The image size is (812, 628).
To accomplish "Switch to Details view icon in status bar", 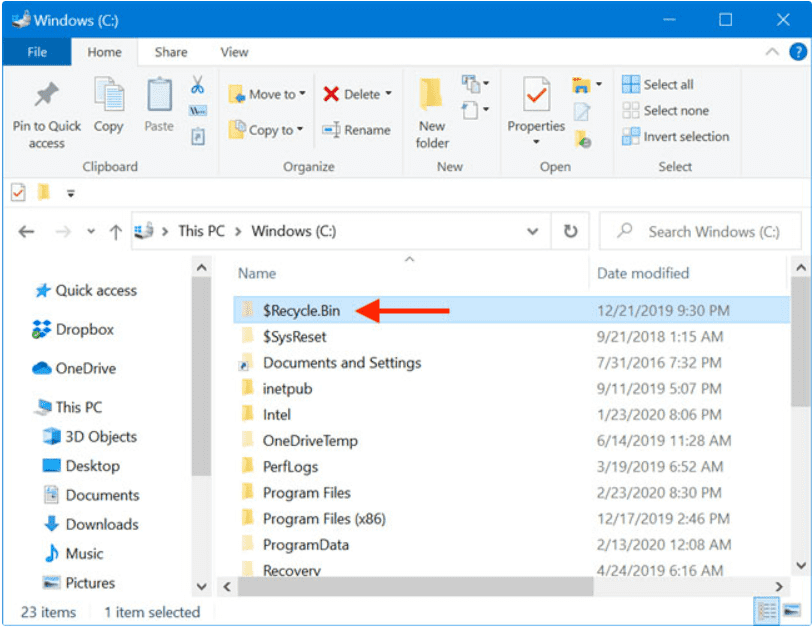I will [765, 611].
